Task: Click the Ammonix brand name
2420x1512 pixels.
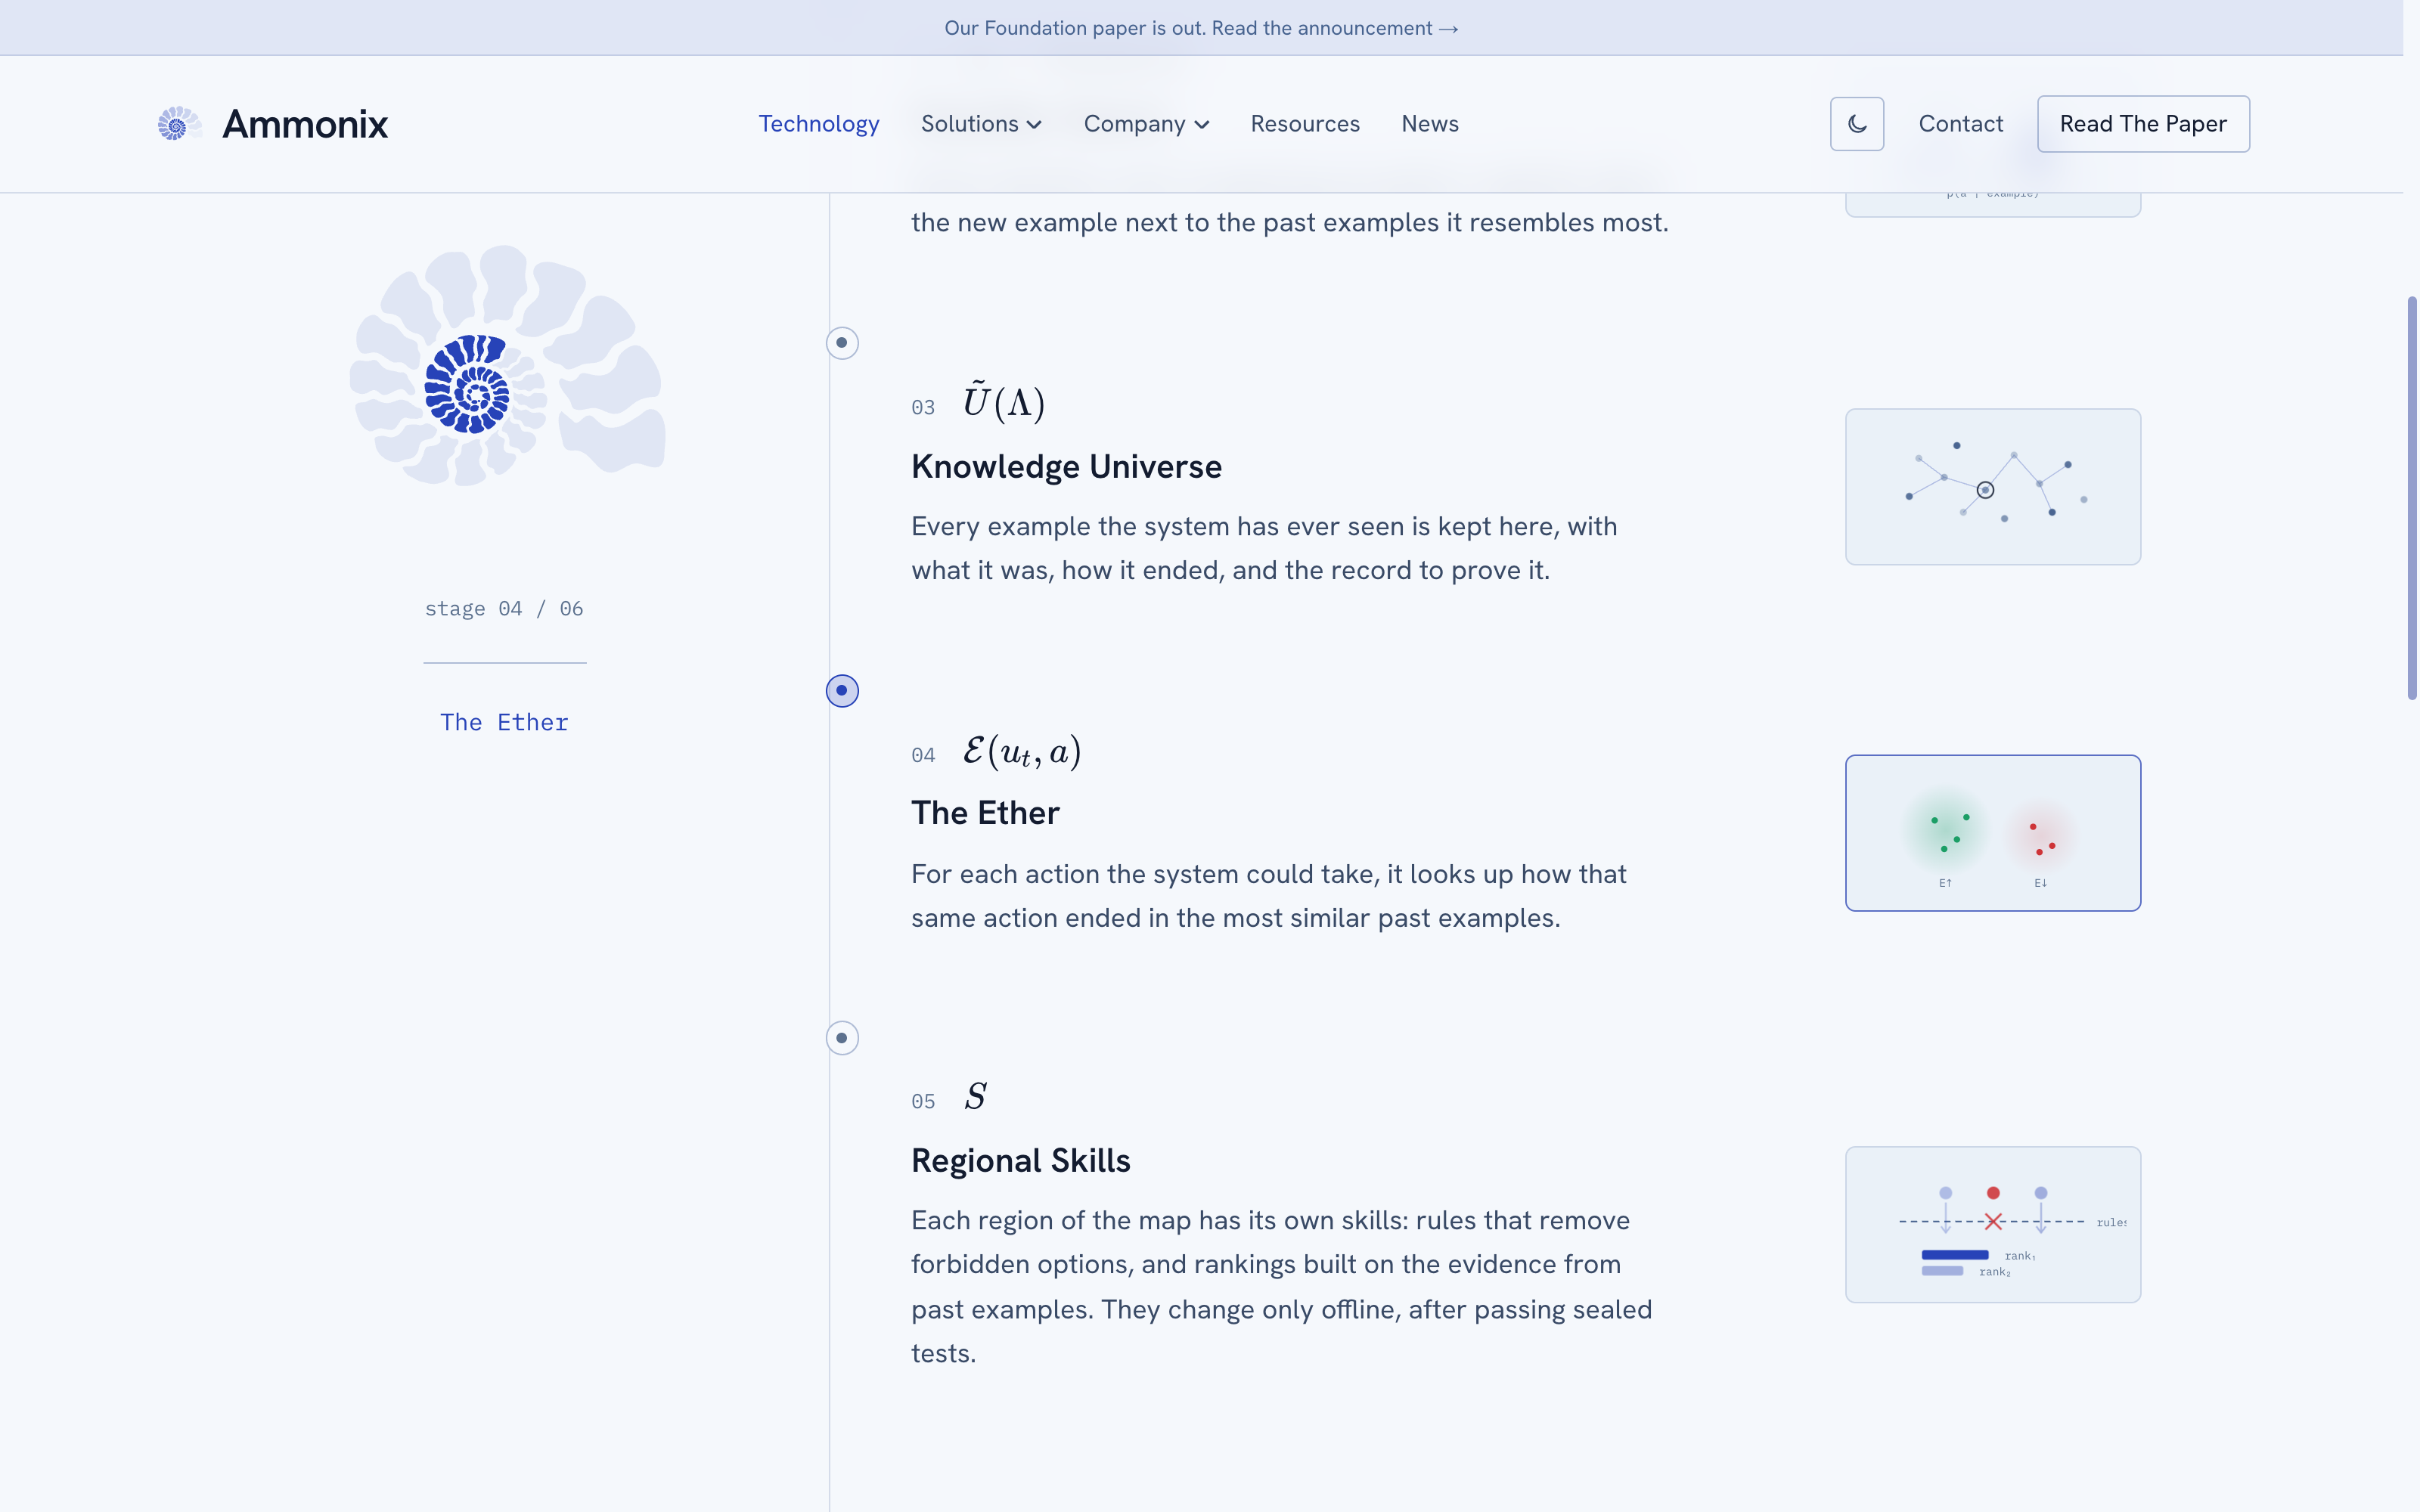Action: tap(305, 124)
